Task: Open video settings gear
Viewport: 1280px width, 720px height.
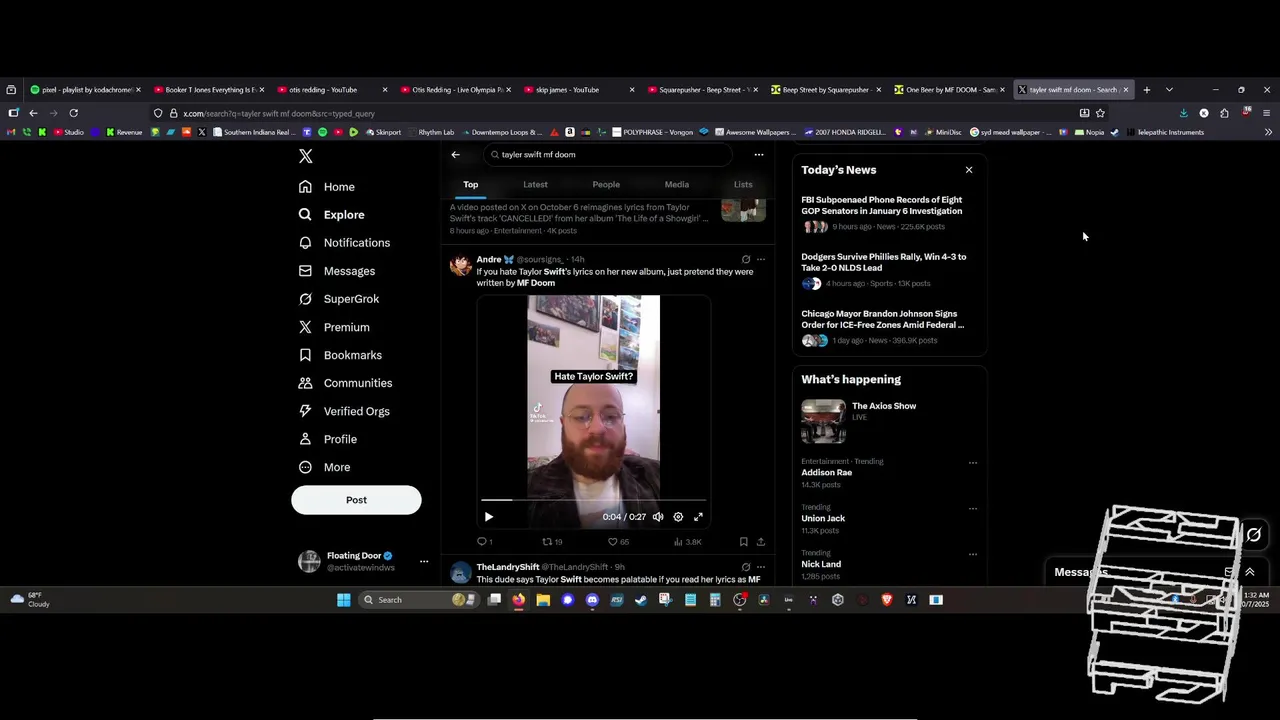Action: tap(678, 517)
